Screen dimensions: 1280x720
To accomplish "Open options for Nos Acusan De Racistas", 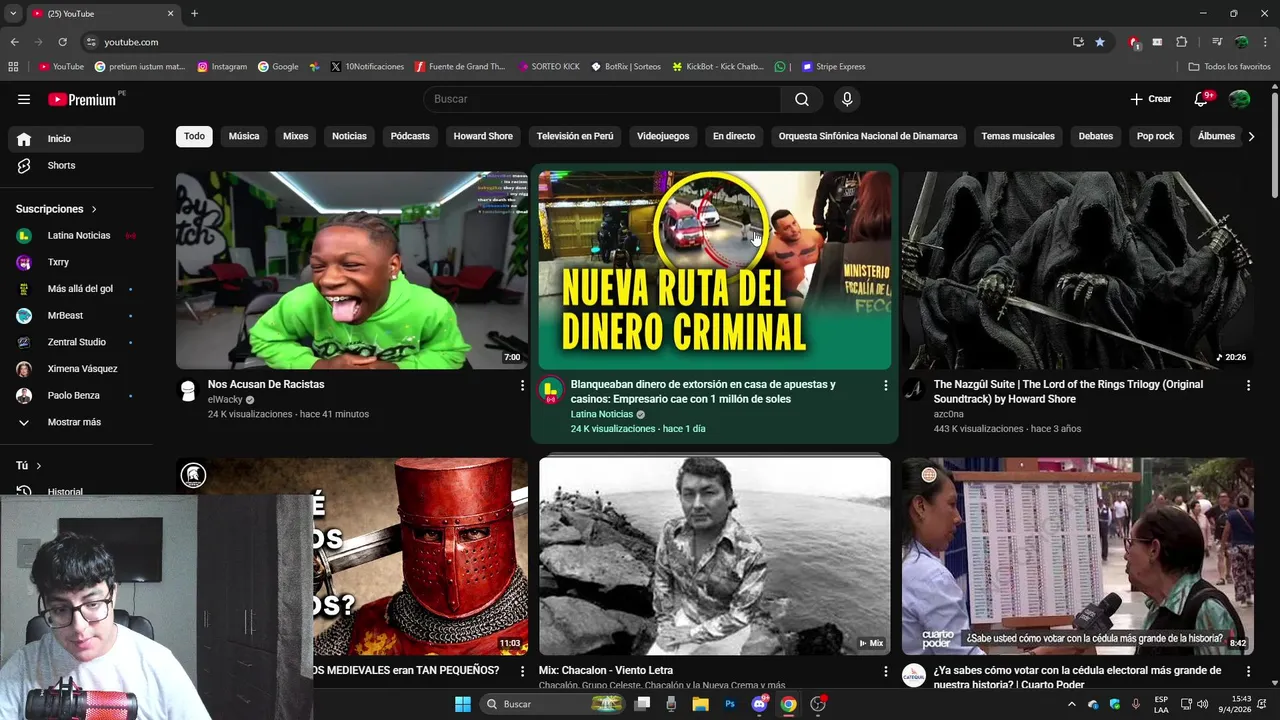I will (x=522, y=385).
